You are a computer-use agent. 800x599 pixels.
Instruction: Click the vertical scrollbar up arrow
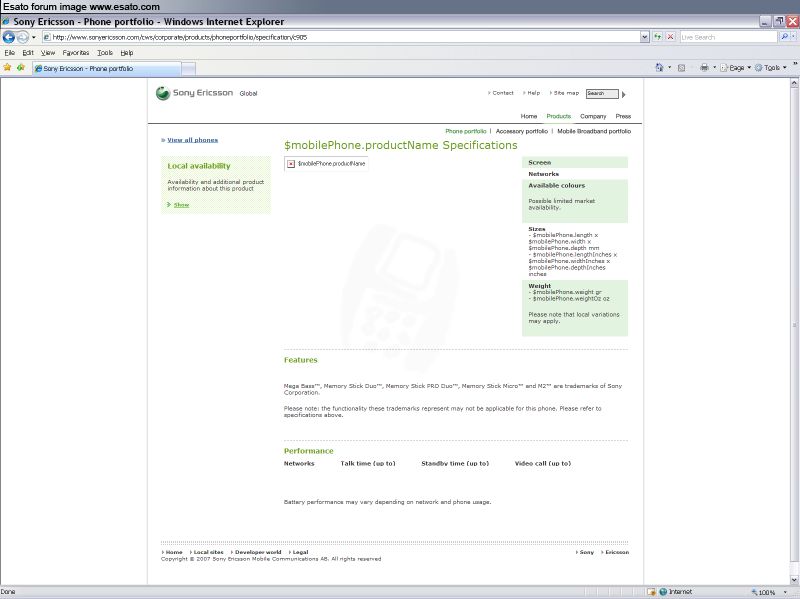pyautogui.click(x=794, y=83)
